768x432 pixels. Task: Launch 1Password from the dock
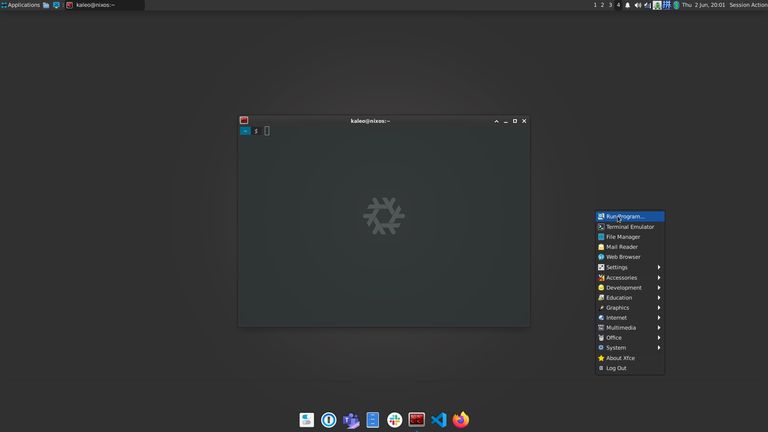[329, 420]
